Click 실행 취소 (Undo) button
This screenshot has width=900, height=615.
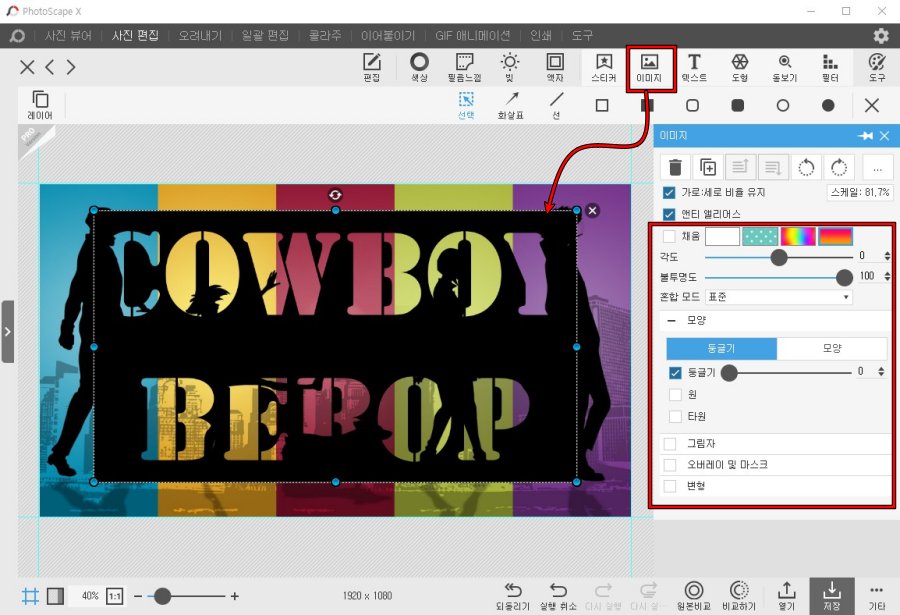pyautogui.click(x=558, y=595)
